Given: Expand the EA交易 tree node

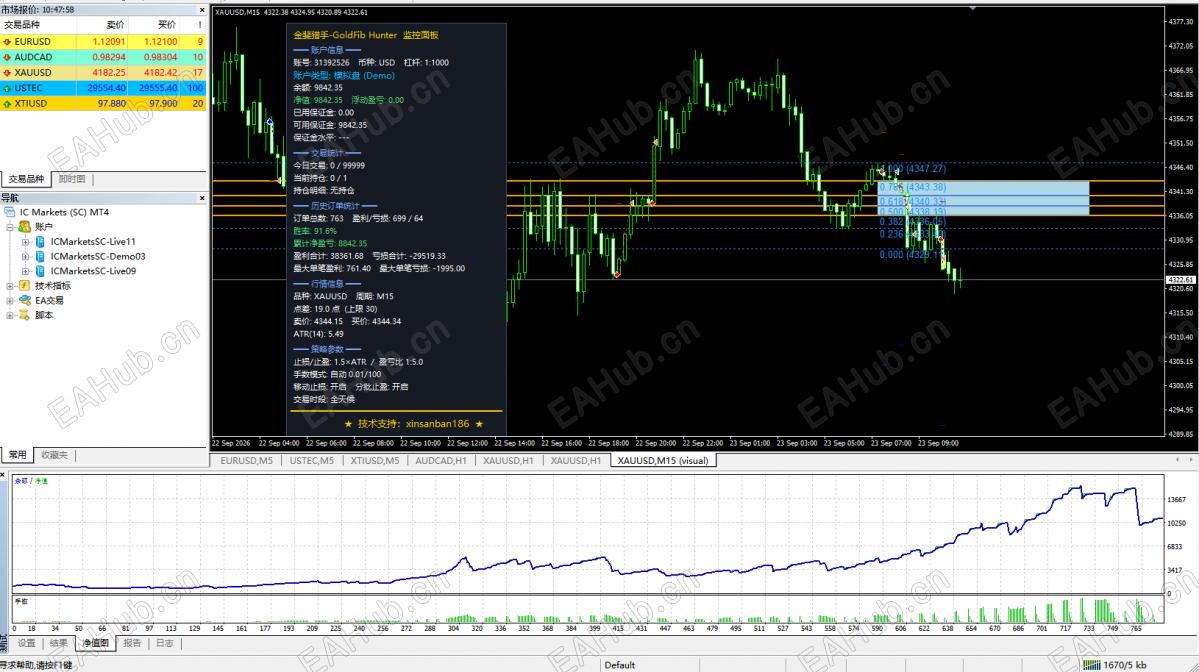Looking at the screenshot, I should tap(10, 300).
